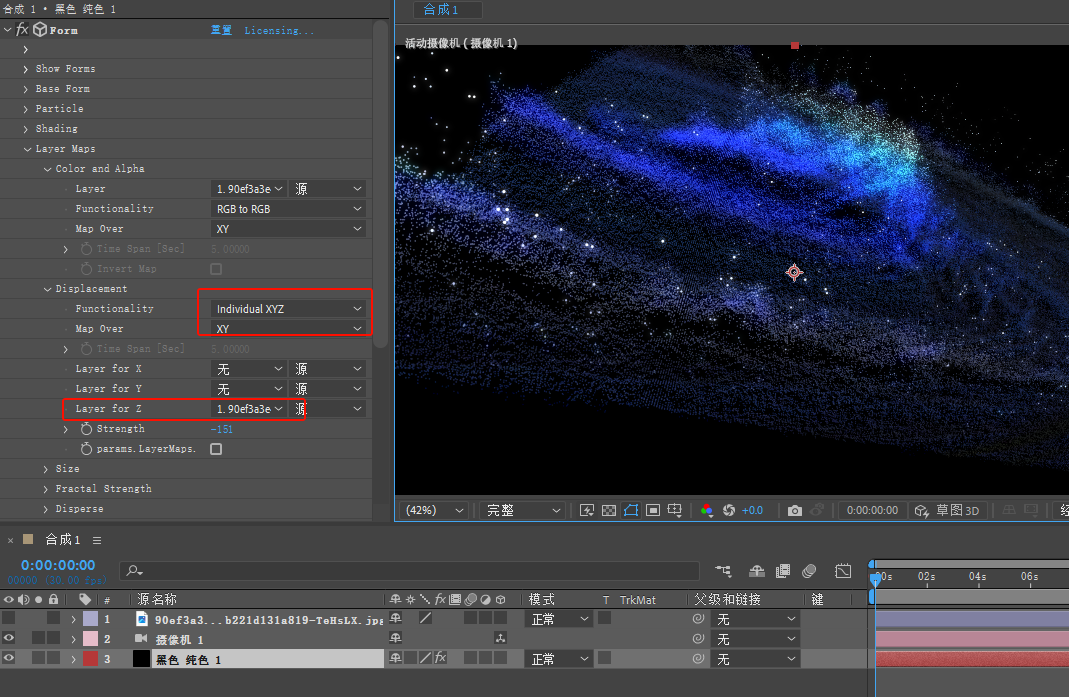1069x697 pixels.
Task: Expand the Fractal Strength group
Action: (46, 488)
